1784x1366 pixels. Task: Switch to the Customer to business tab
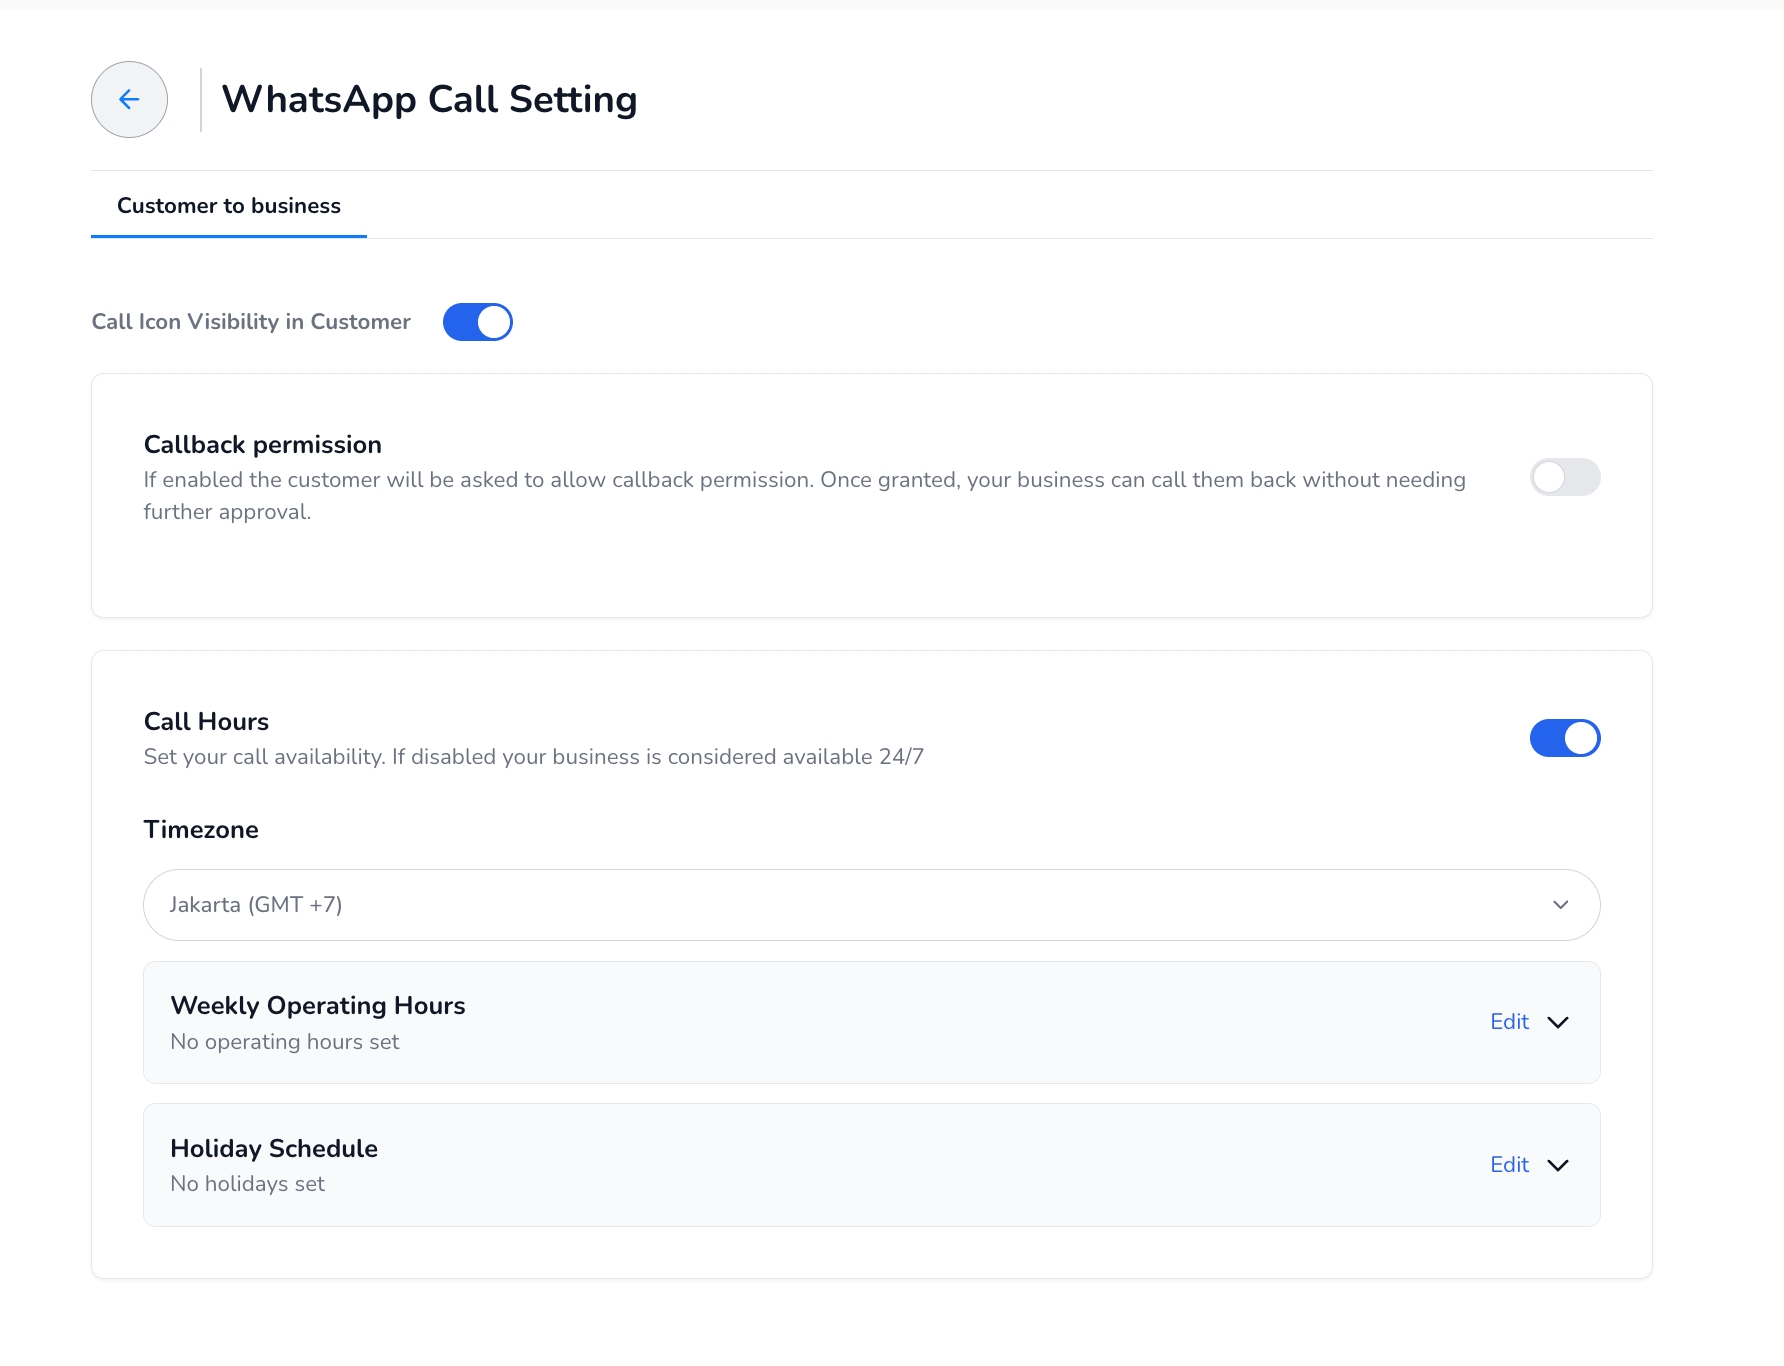coord(229,206)
